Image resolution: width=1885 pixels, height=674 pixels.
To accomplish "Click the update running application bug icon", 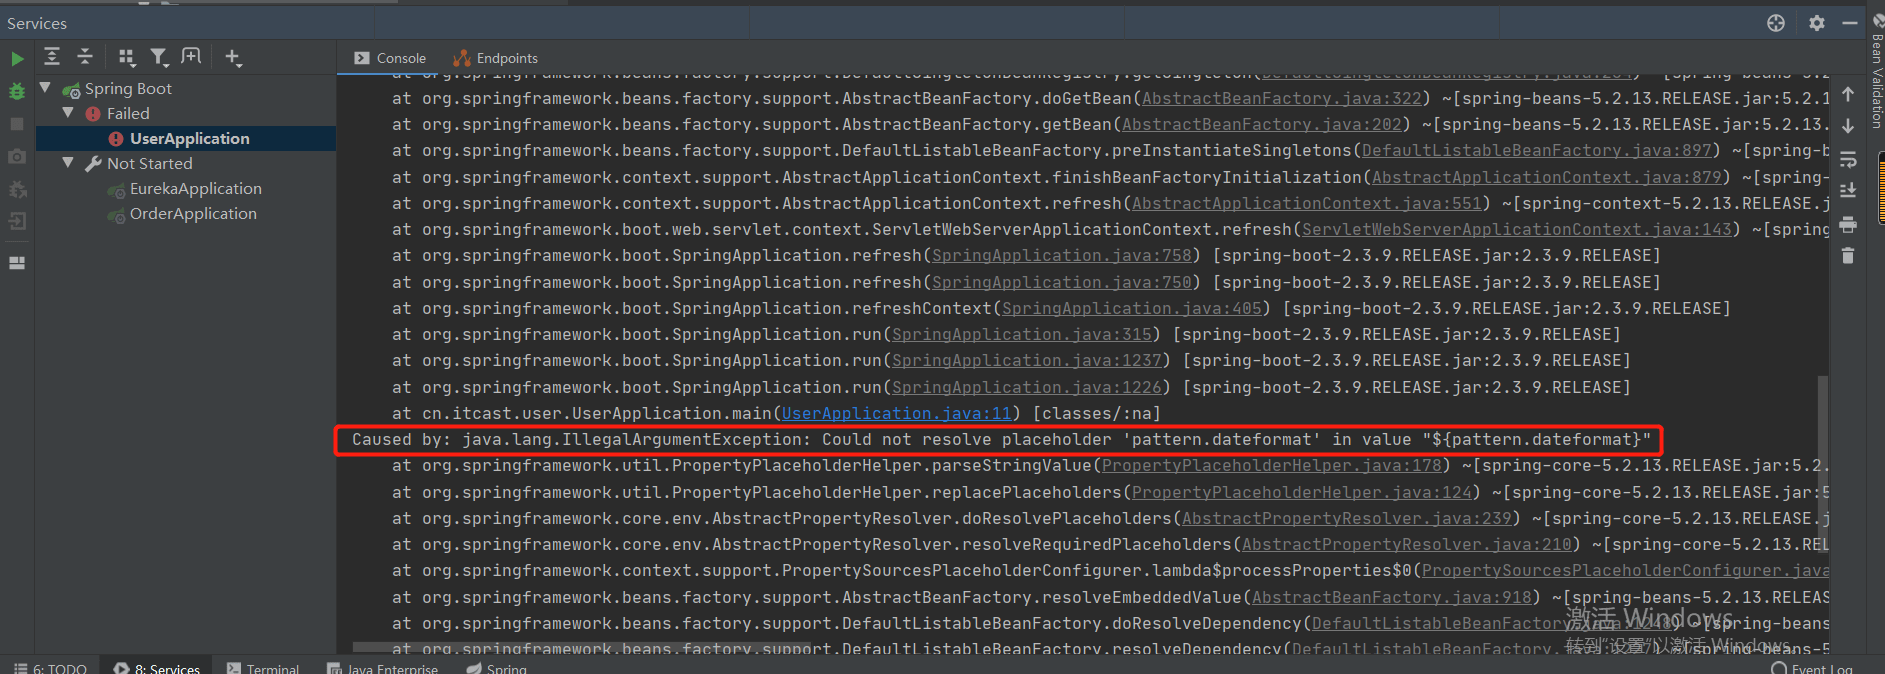I will (x=17, y=189).
